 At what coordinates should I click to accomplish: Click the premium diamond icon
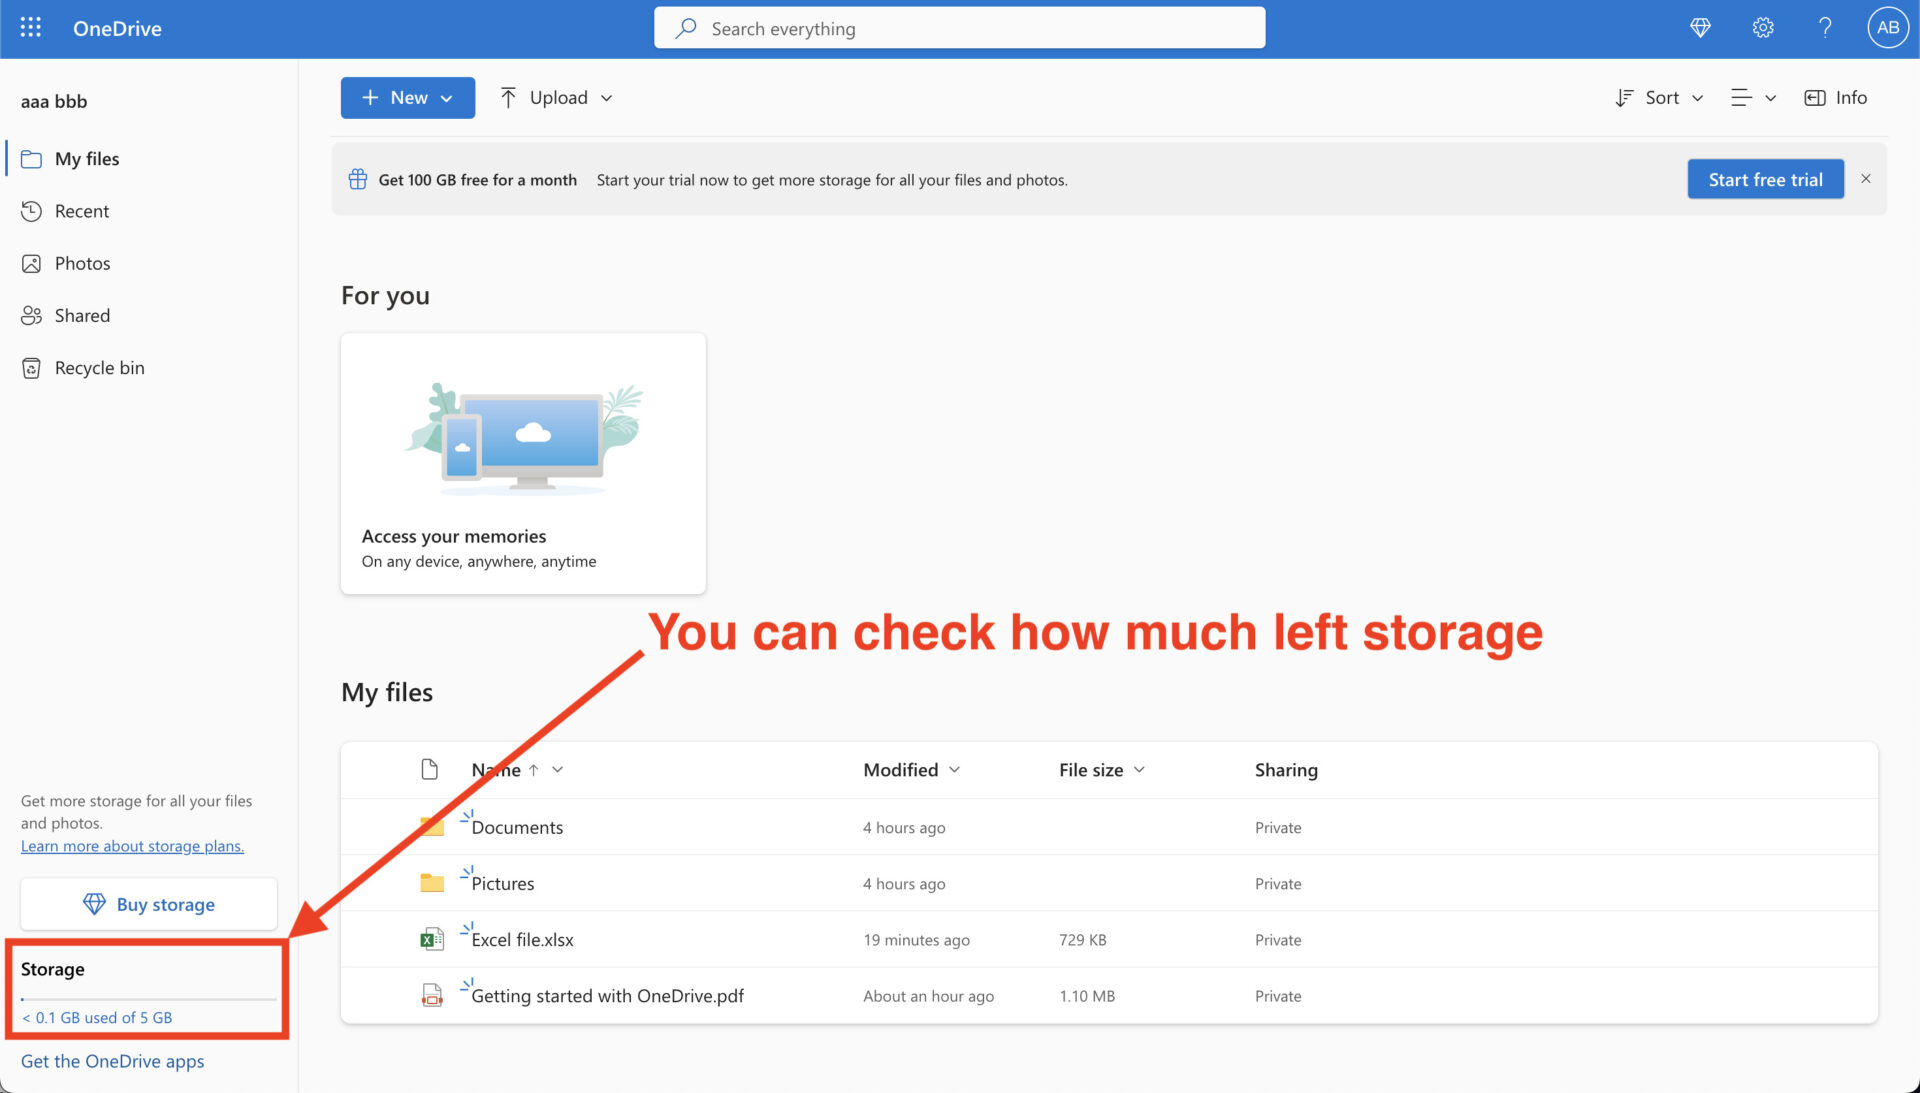point(1700,28)
